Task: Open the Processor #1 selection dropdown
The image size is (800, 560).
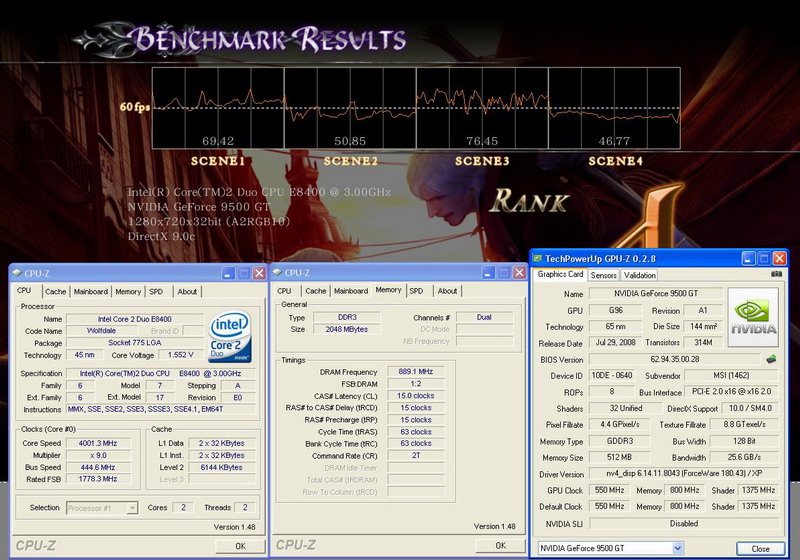Action: point(132,508)
